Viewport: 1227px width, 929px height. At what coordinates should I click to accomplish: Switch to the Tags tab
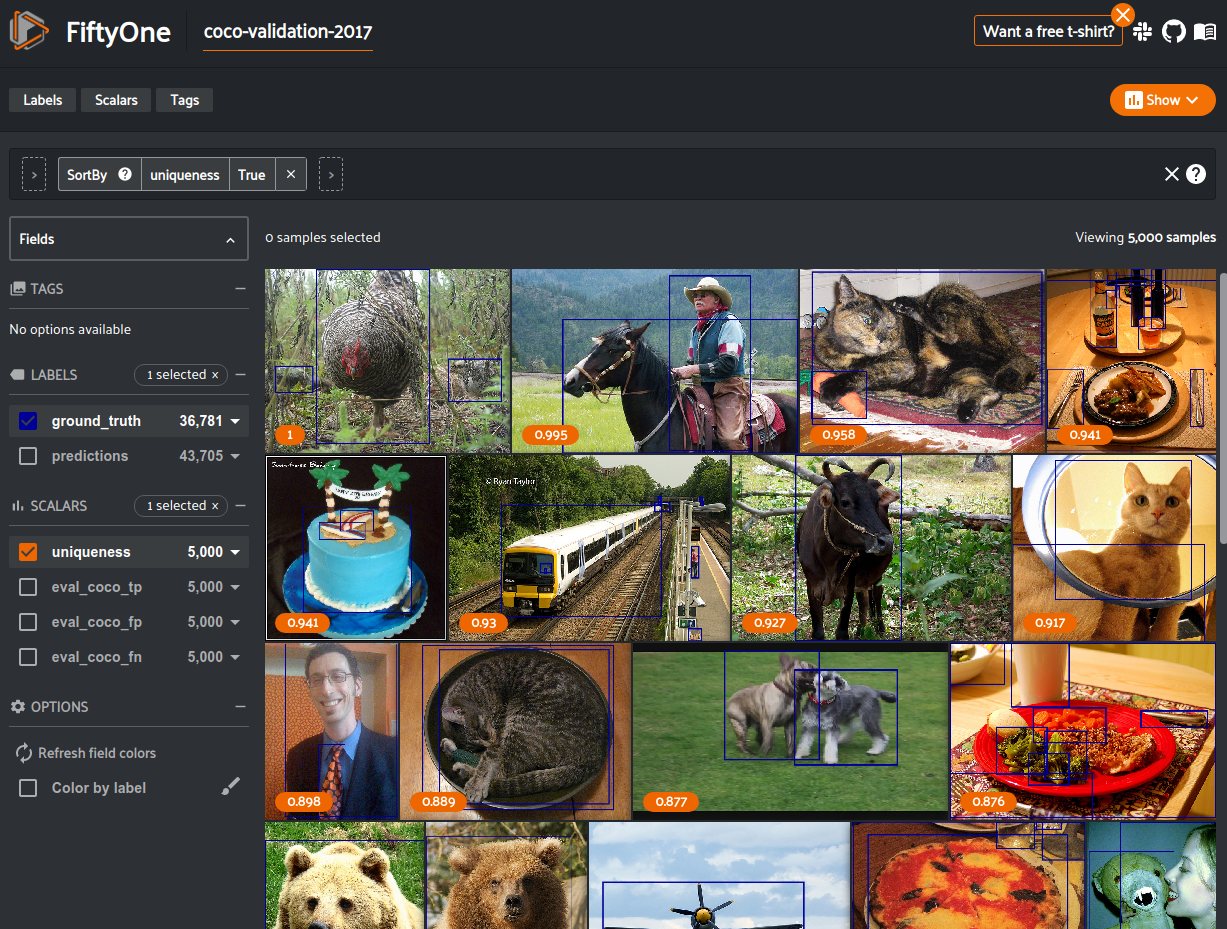click(185, 100)
